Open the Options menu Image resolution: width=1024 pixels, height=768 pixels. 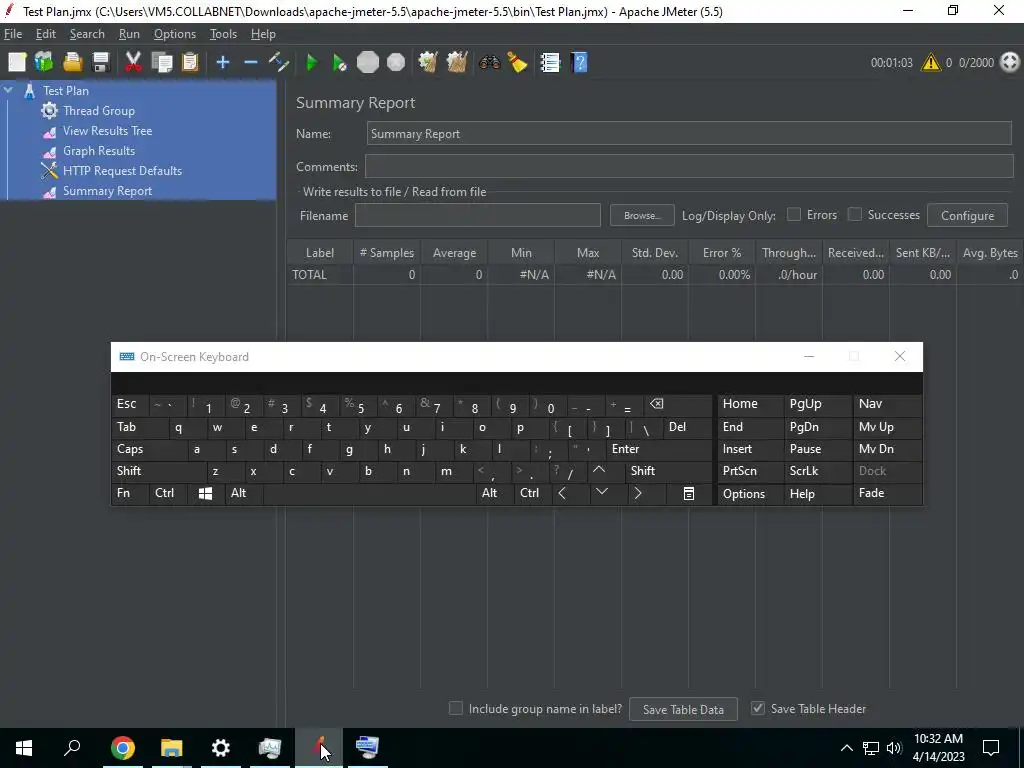tap(174, 34)
